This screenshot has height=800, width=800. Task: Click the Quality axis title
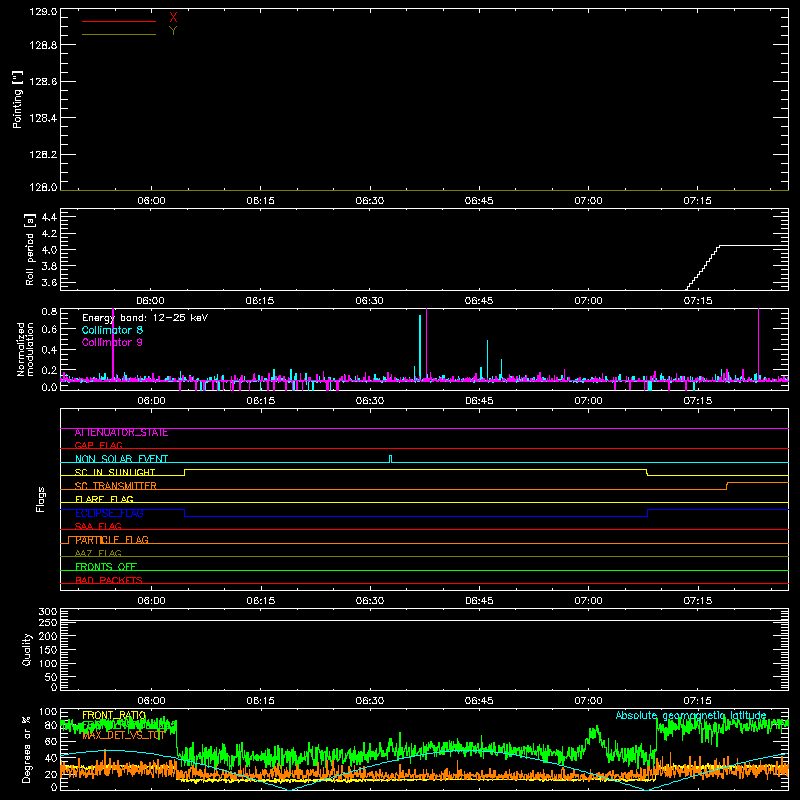[x=27, y=649]
